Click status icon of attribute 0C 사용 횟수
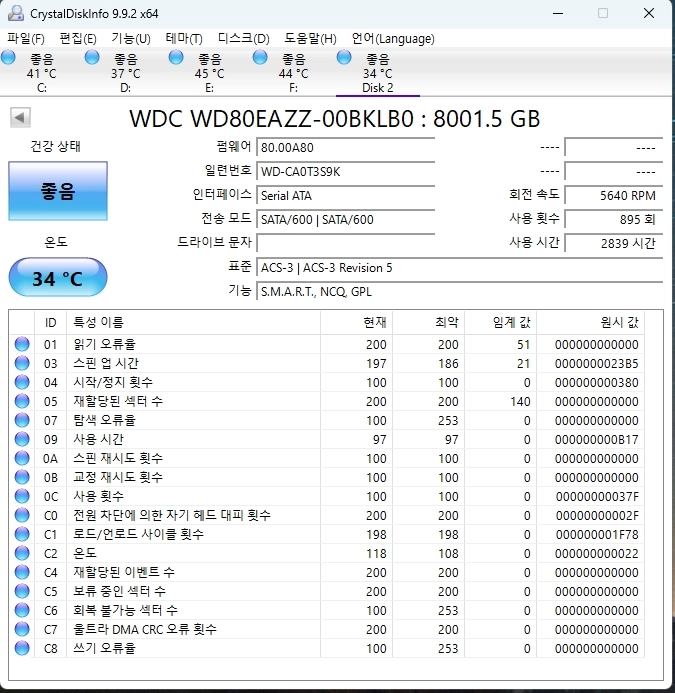This screenshot has height=693, width=675. click(x=22, y=496)
